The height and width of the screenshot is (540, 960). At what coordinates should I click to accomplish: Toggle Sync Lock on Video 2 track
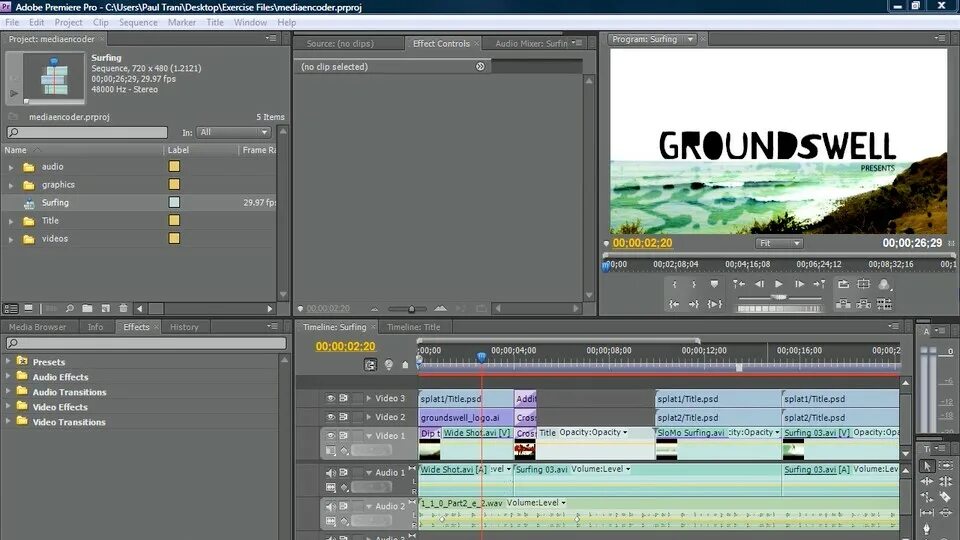tap(343, 417)
